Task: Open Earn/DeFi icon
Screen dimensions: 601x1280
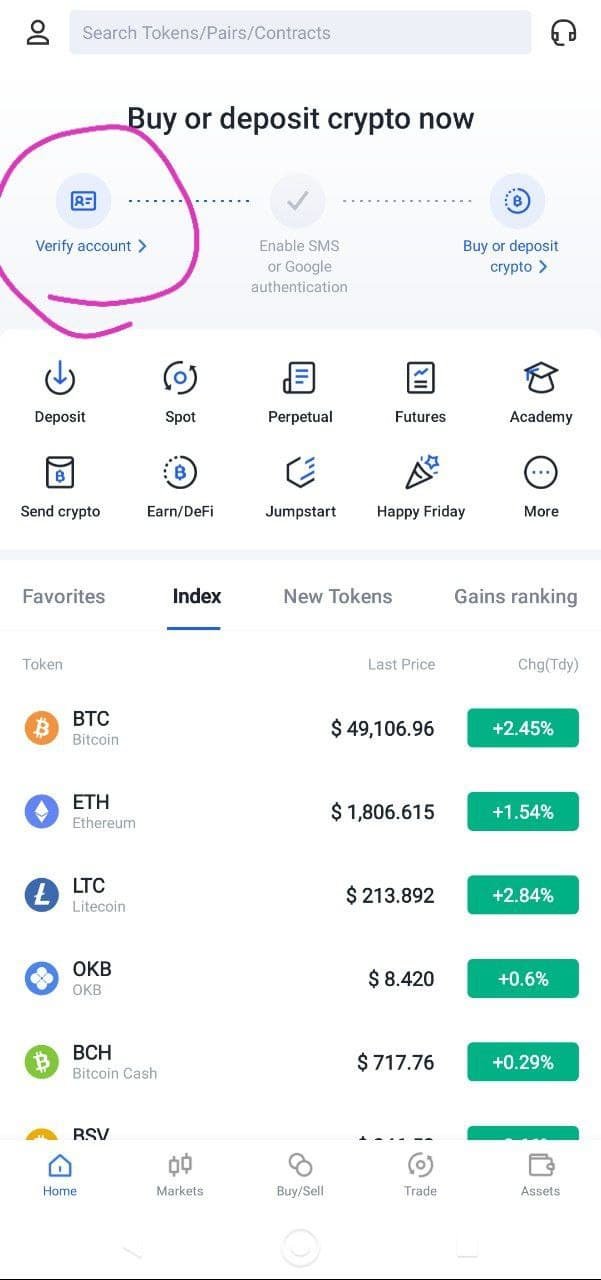Action: [180, 473]
